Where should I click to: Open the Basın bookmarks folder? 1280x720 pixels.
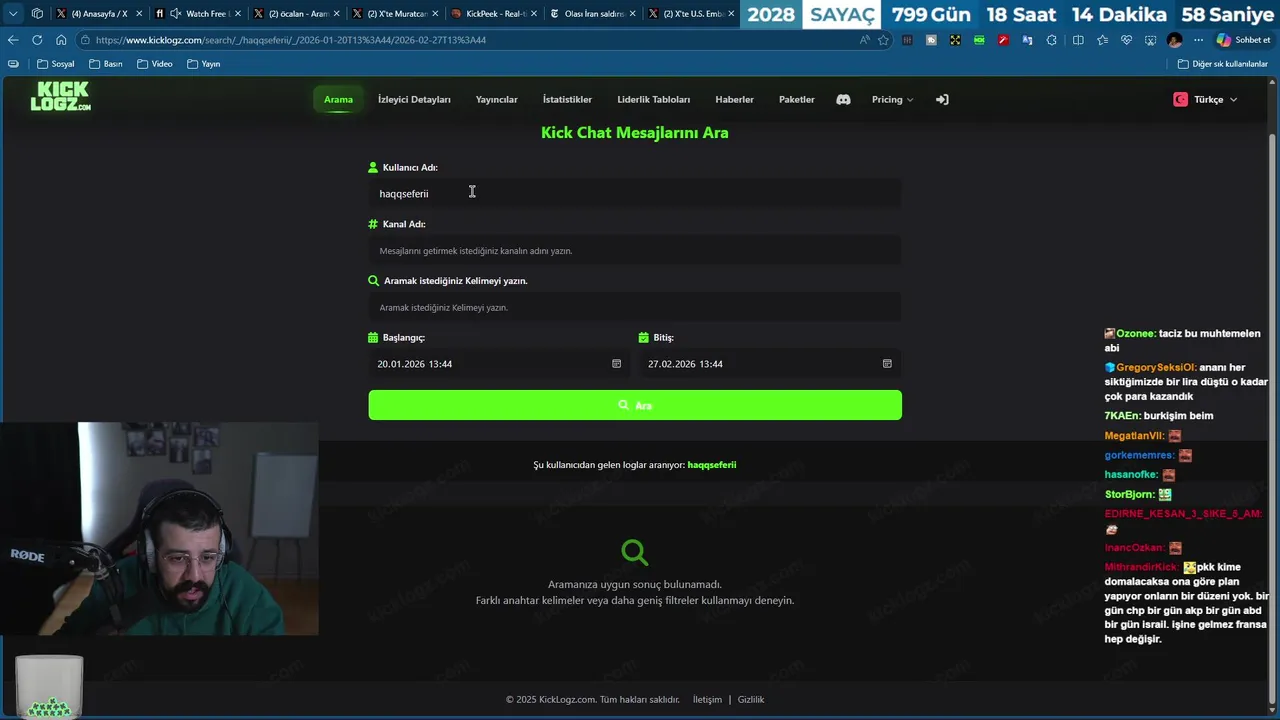pyautogui.click(x=105, y=64)
